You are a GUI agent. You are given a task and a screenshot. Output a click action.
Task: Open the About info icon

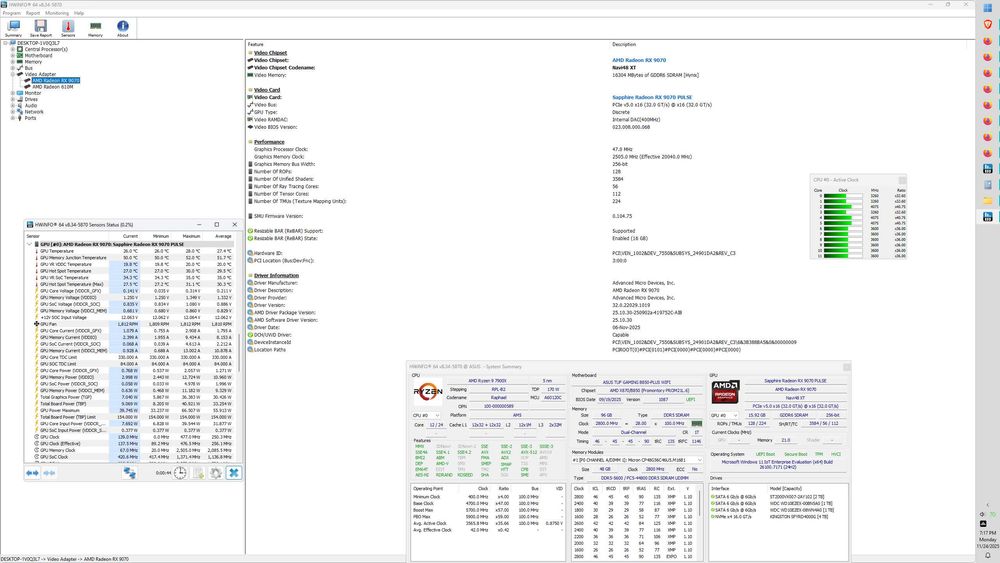pos(122,28)
